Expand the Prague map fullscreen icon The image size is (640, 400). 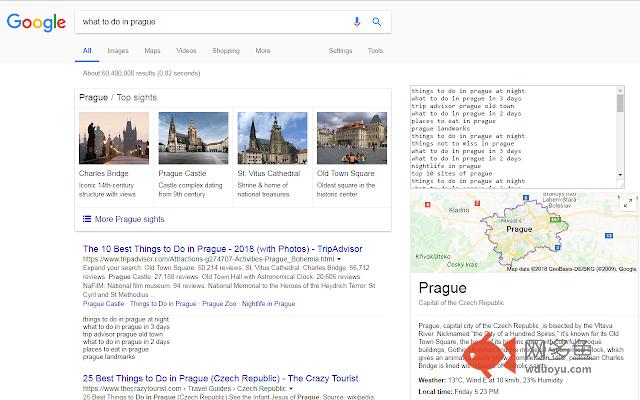pyautogui.click(x=628, y=203)
